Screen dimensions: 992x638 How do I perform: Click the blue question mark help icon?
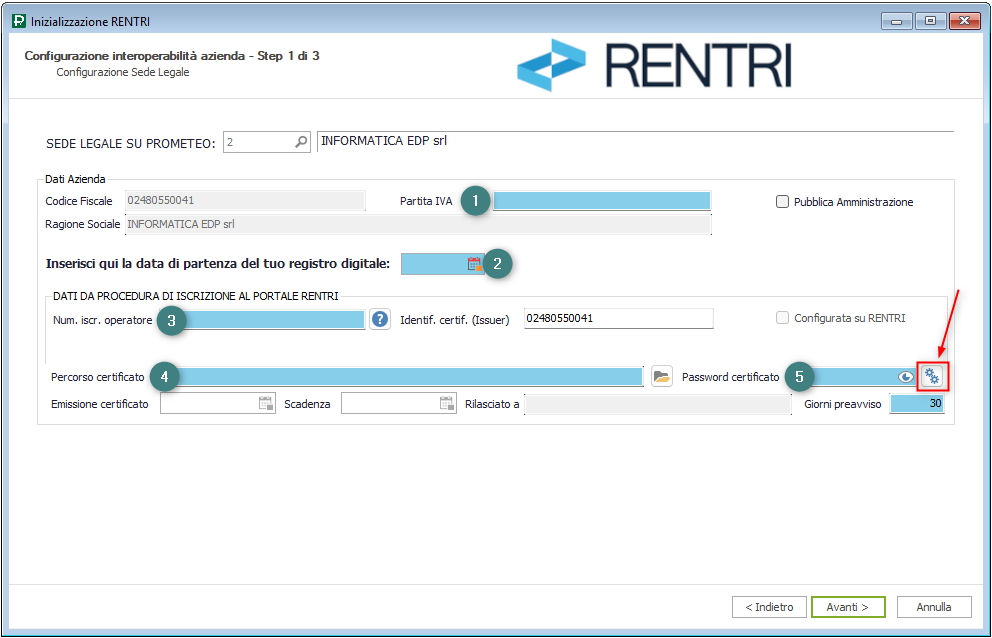380,319
